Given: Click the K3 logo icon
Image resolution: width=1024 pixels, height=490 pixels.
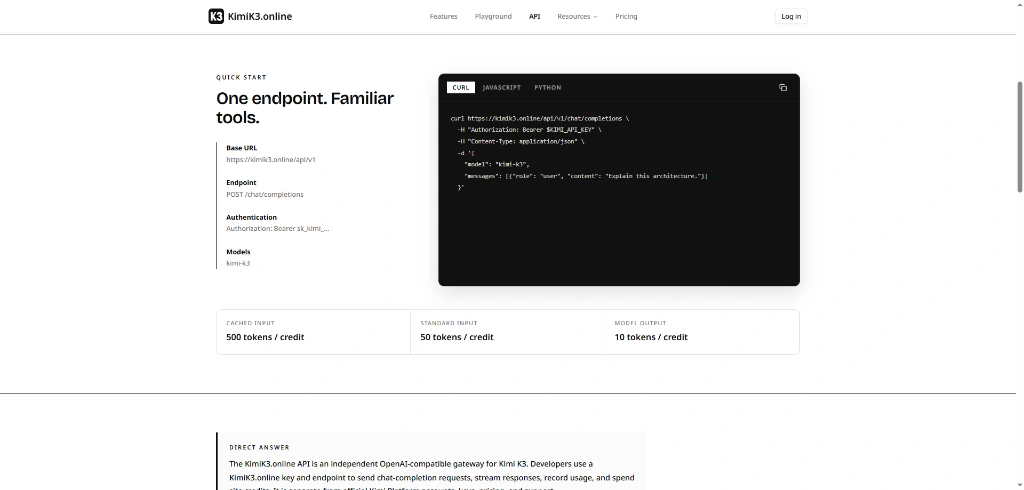Looking at the screenshot, I should [x=216, y=16].
